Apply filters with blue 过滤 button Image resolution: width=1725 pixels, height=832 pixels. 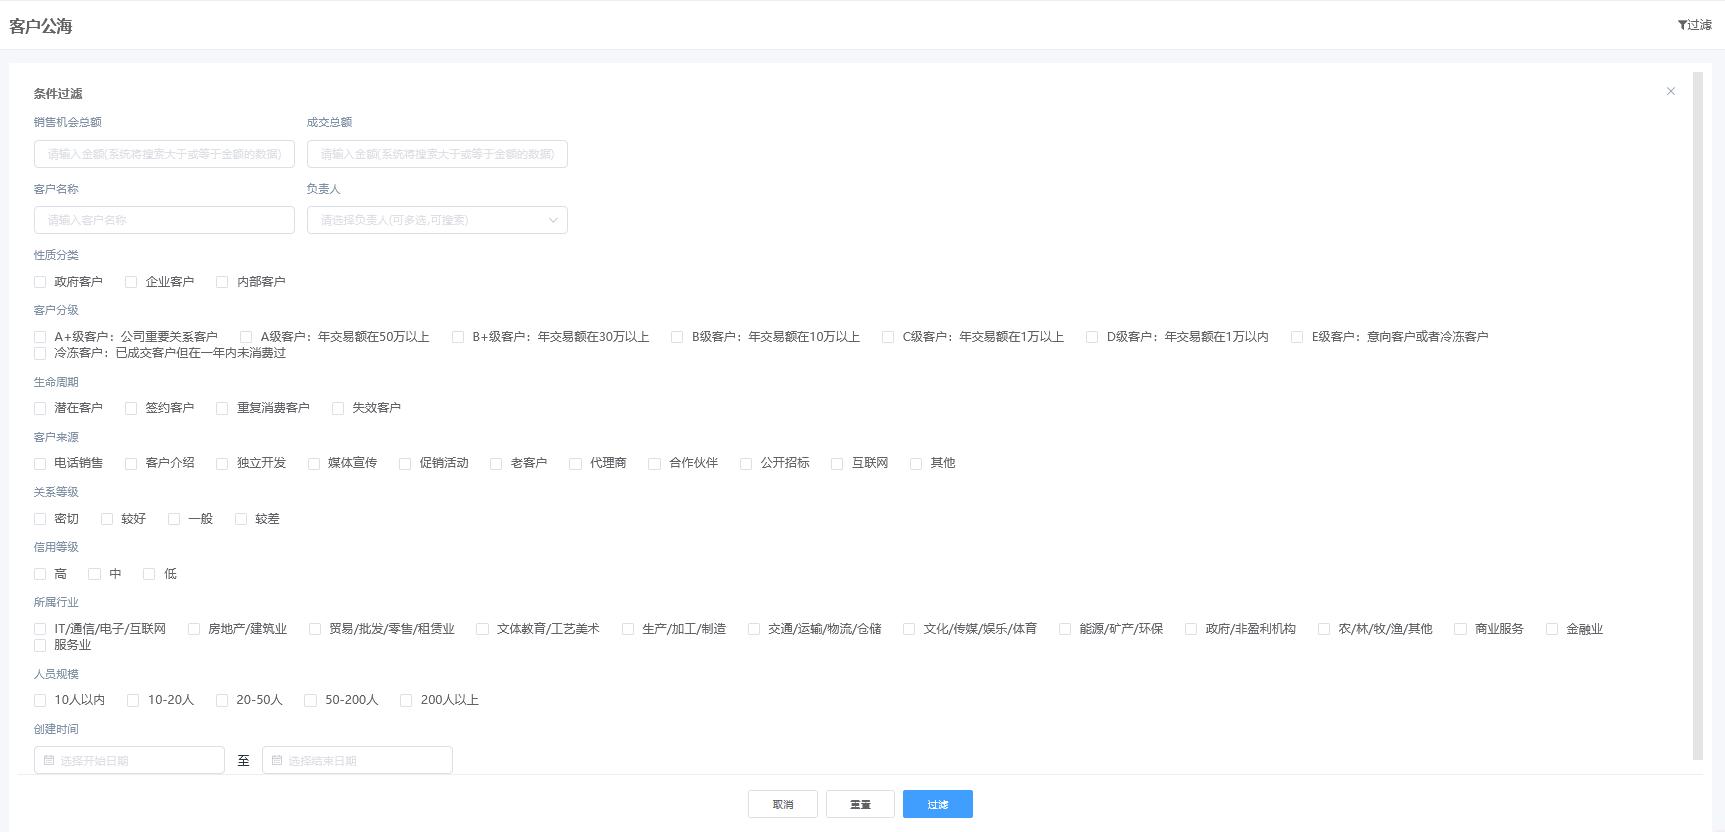[938, 804]
